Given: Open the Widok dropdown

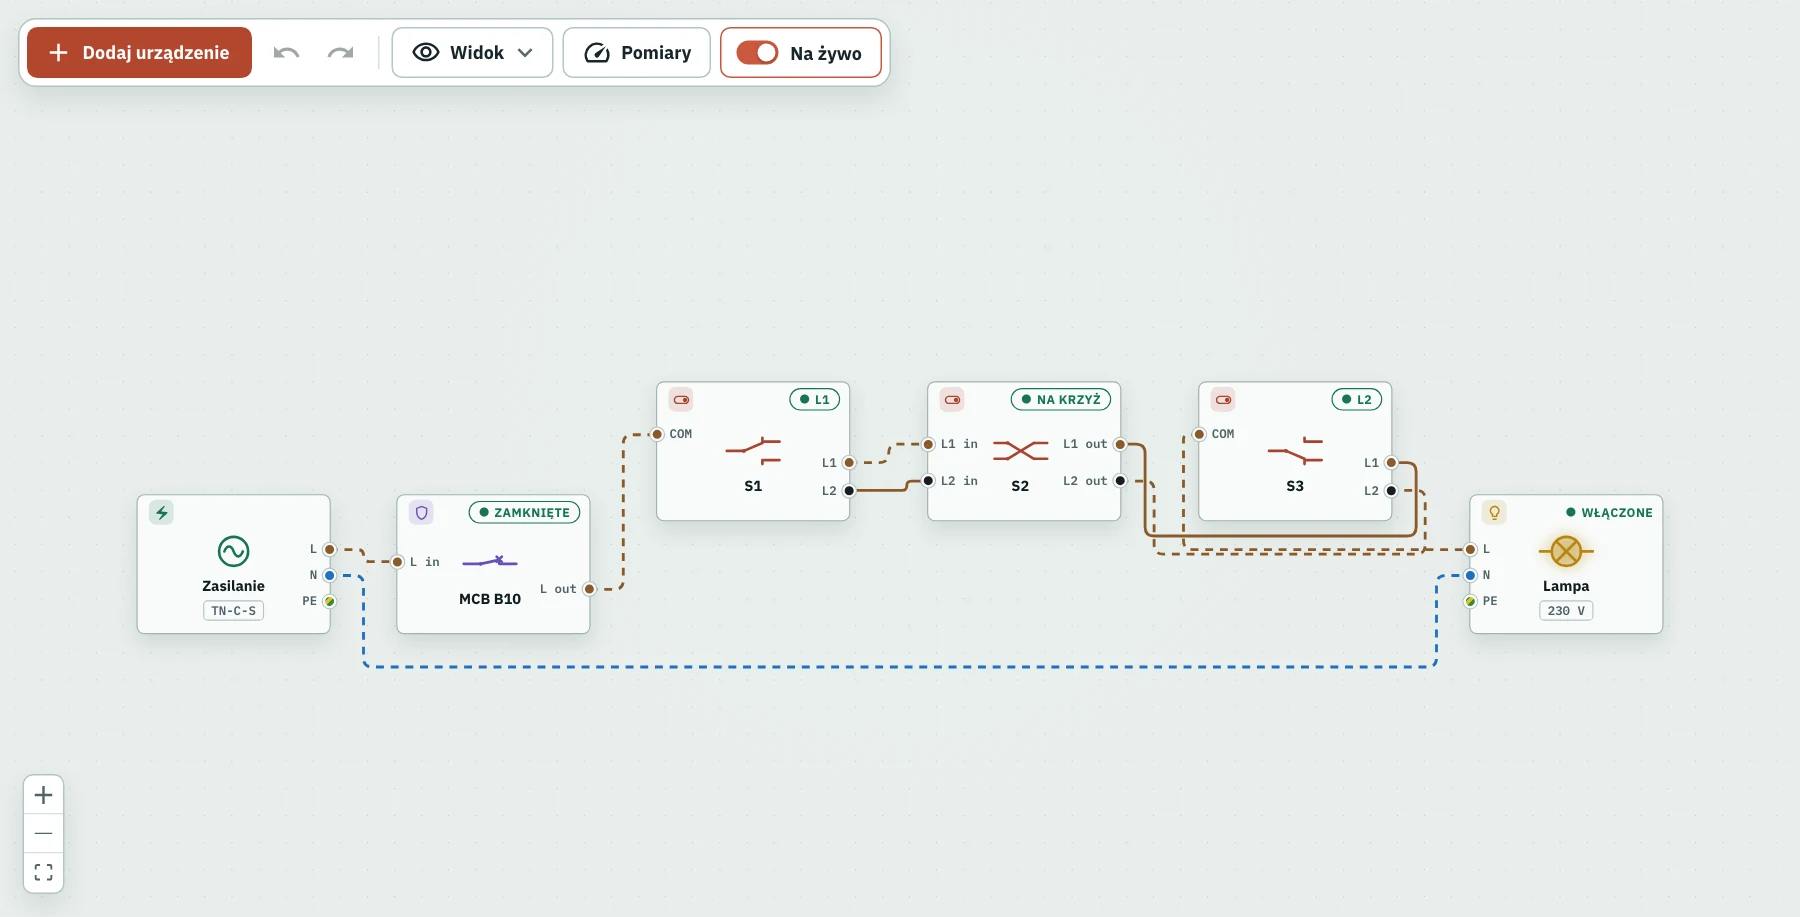Looking at the screenshot, I should coord(472,53).
